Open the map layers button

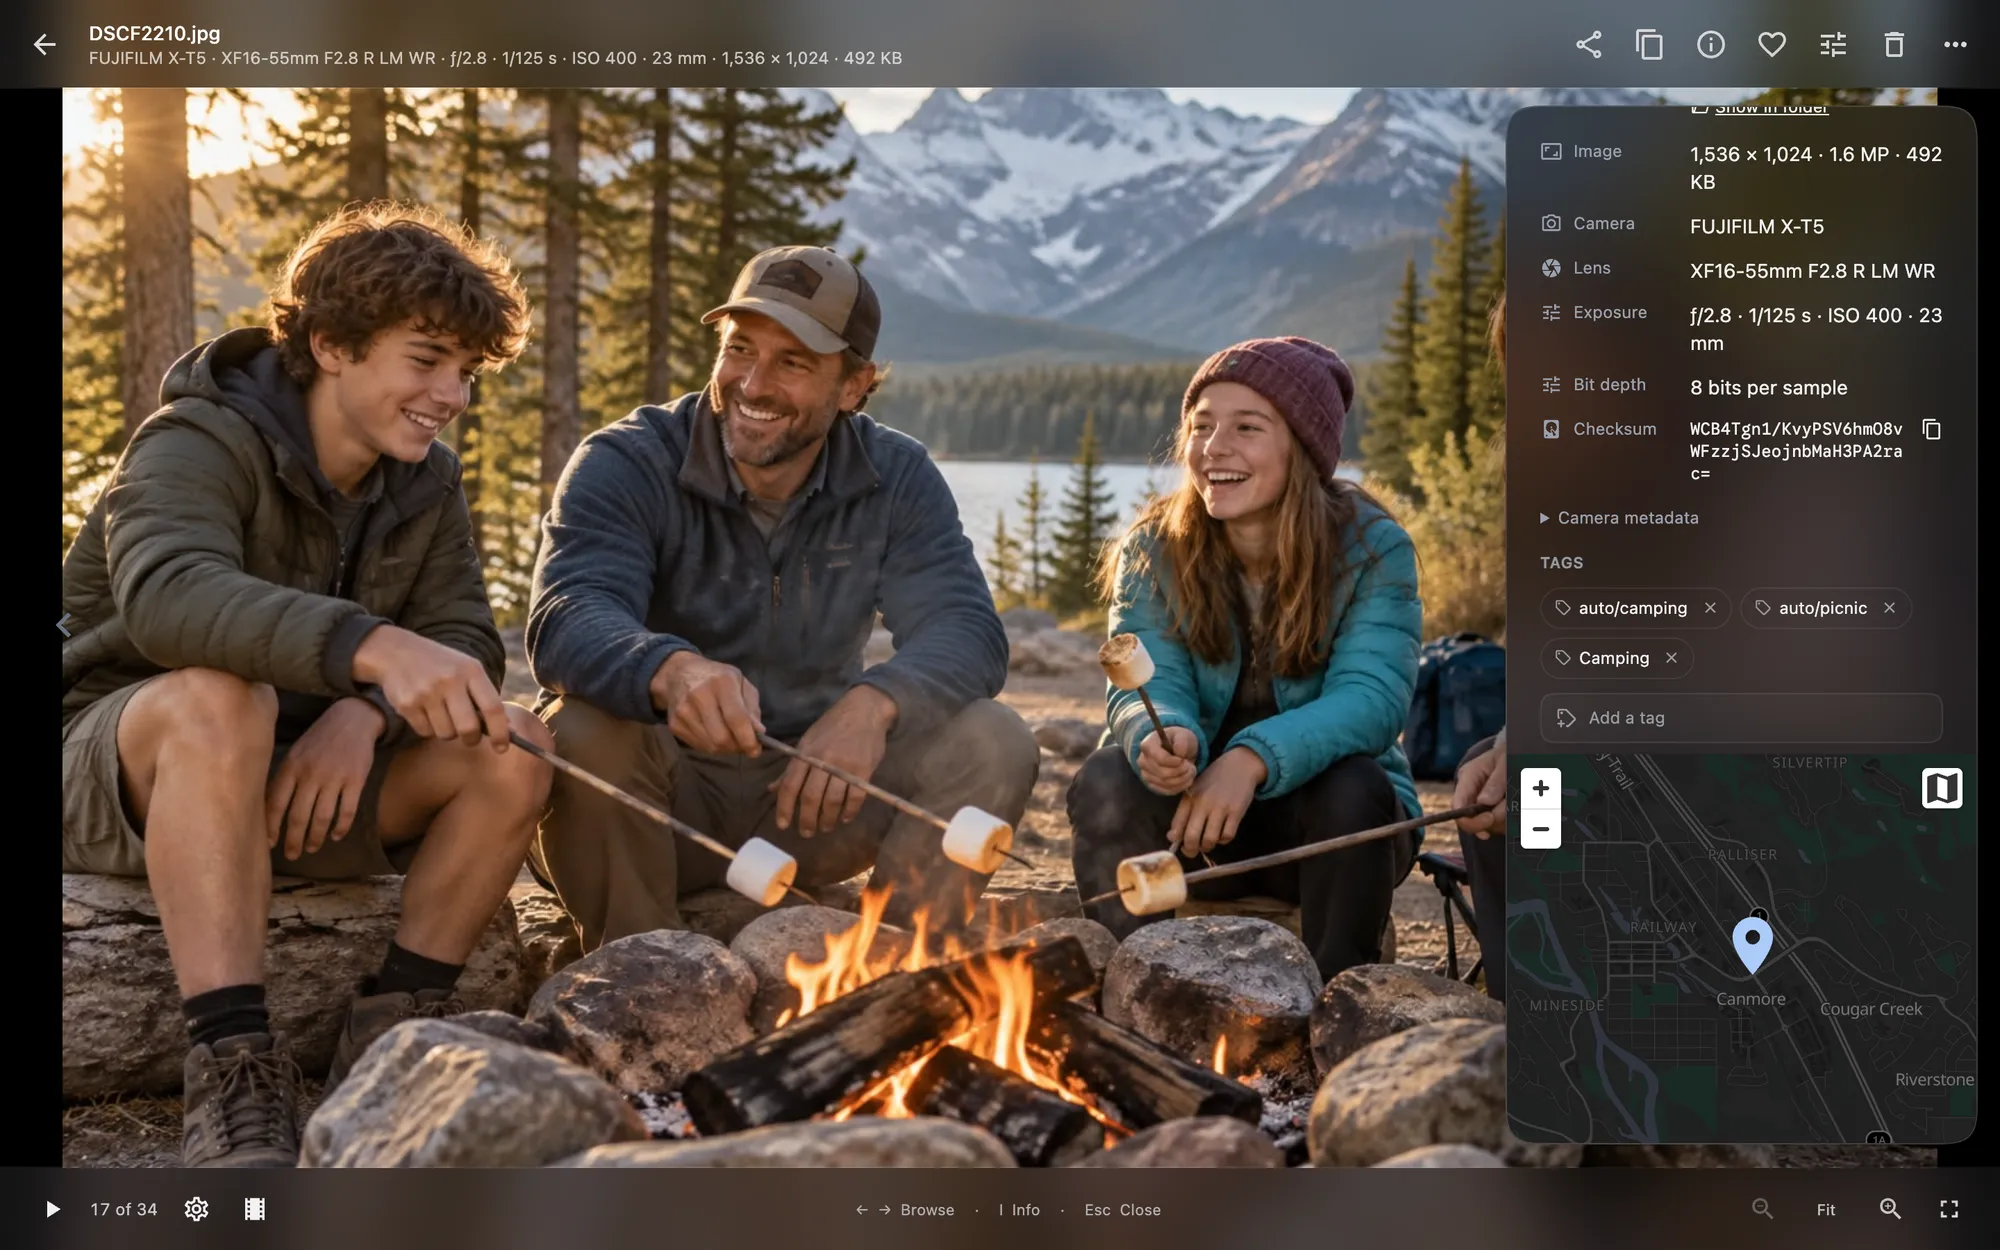click(1942, 788)
